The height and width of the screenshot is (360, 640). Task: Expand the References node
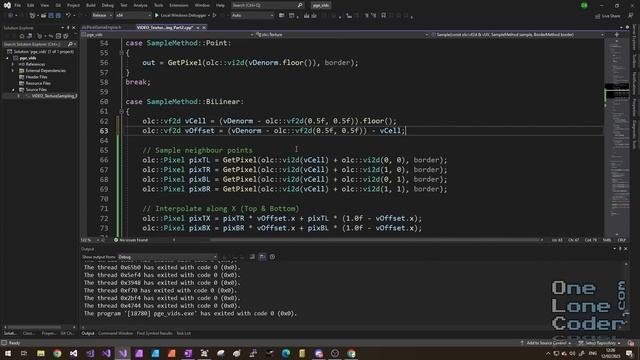tap(13, 64)
